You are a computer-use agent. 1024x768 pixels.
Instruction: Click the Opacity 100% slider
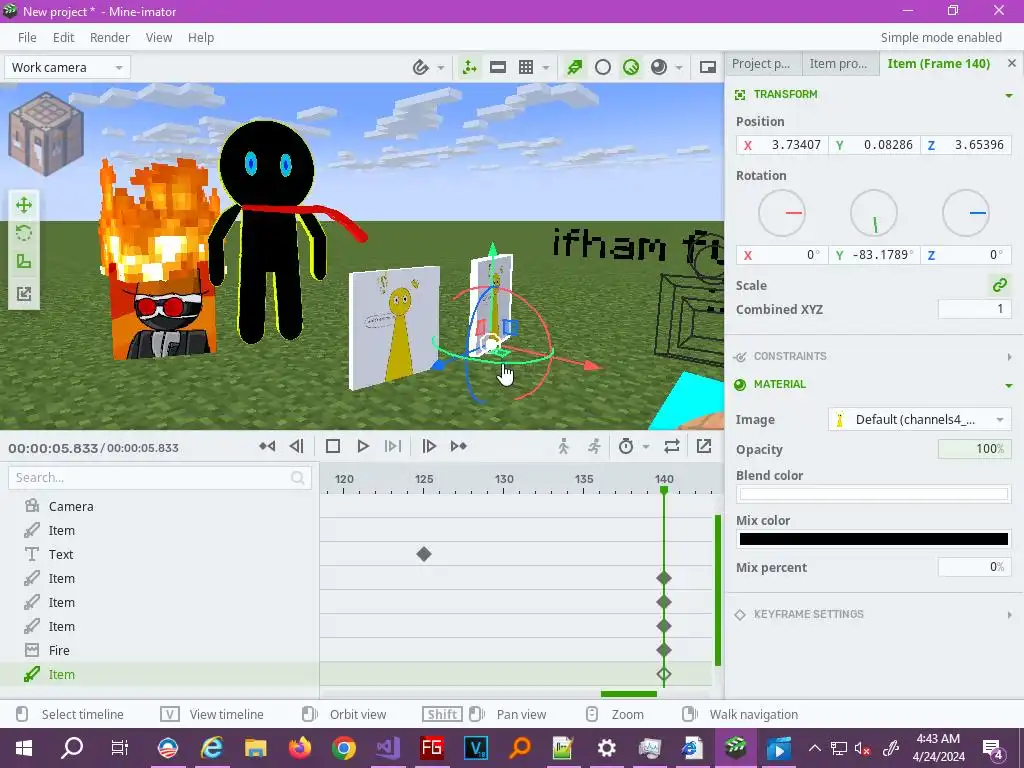point(974,449)
